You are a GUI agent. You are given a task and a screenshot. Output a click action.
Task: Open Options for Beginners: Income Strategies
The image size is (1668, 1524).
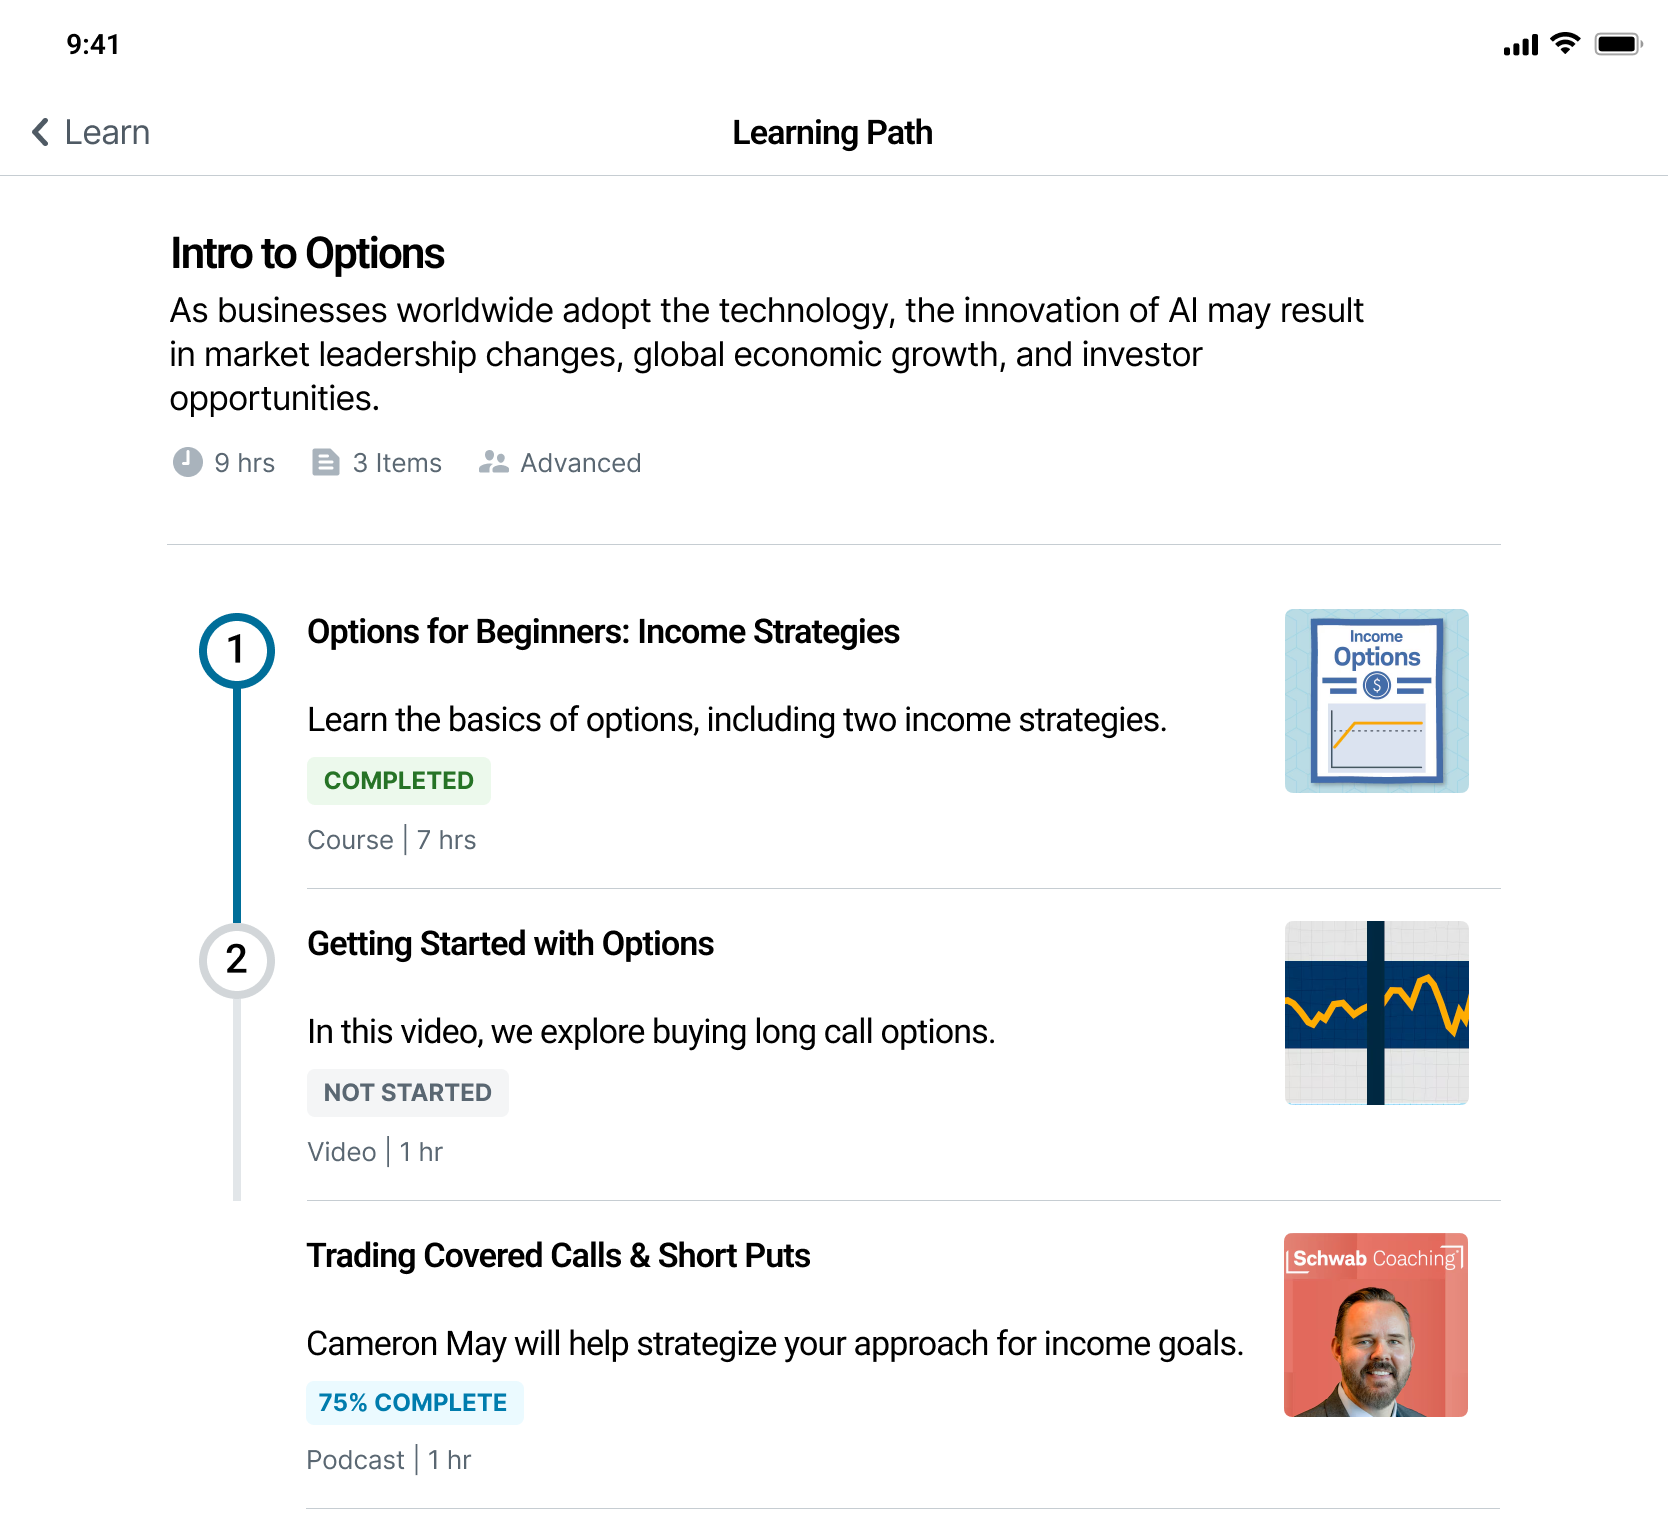coord(603,632)
